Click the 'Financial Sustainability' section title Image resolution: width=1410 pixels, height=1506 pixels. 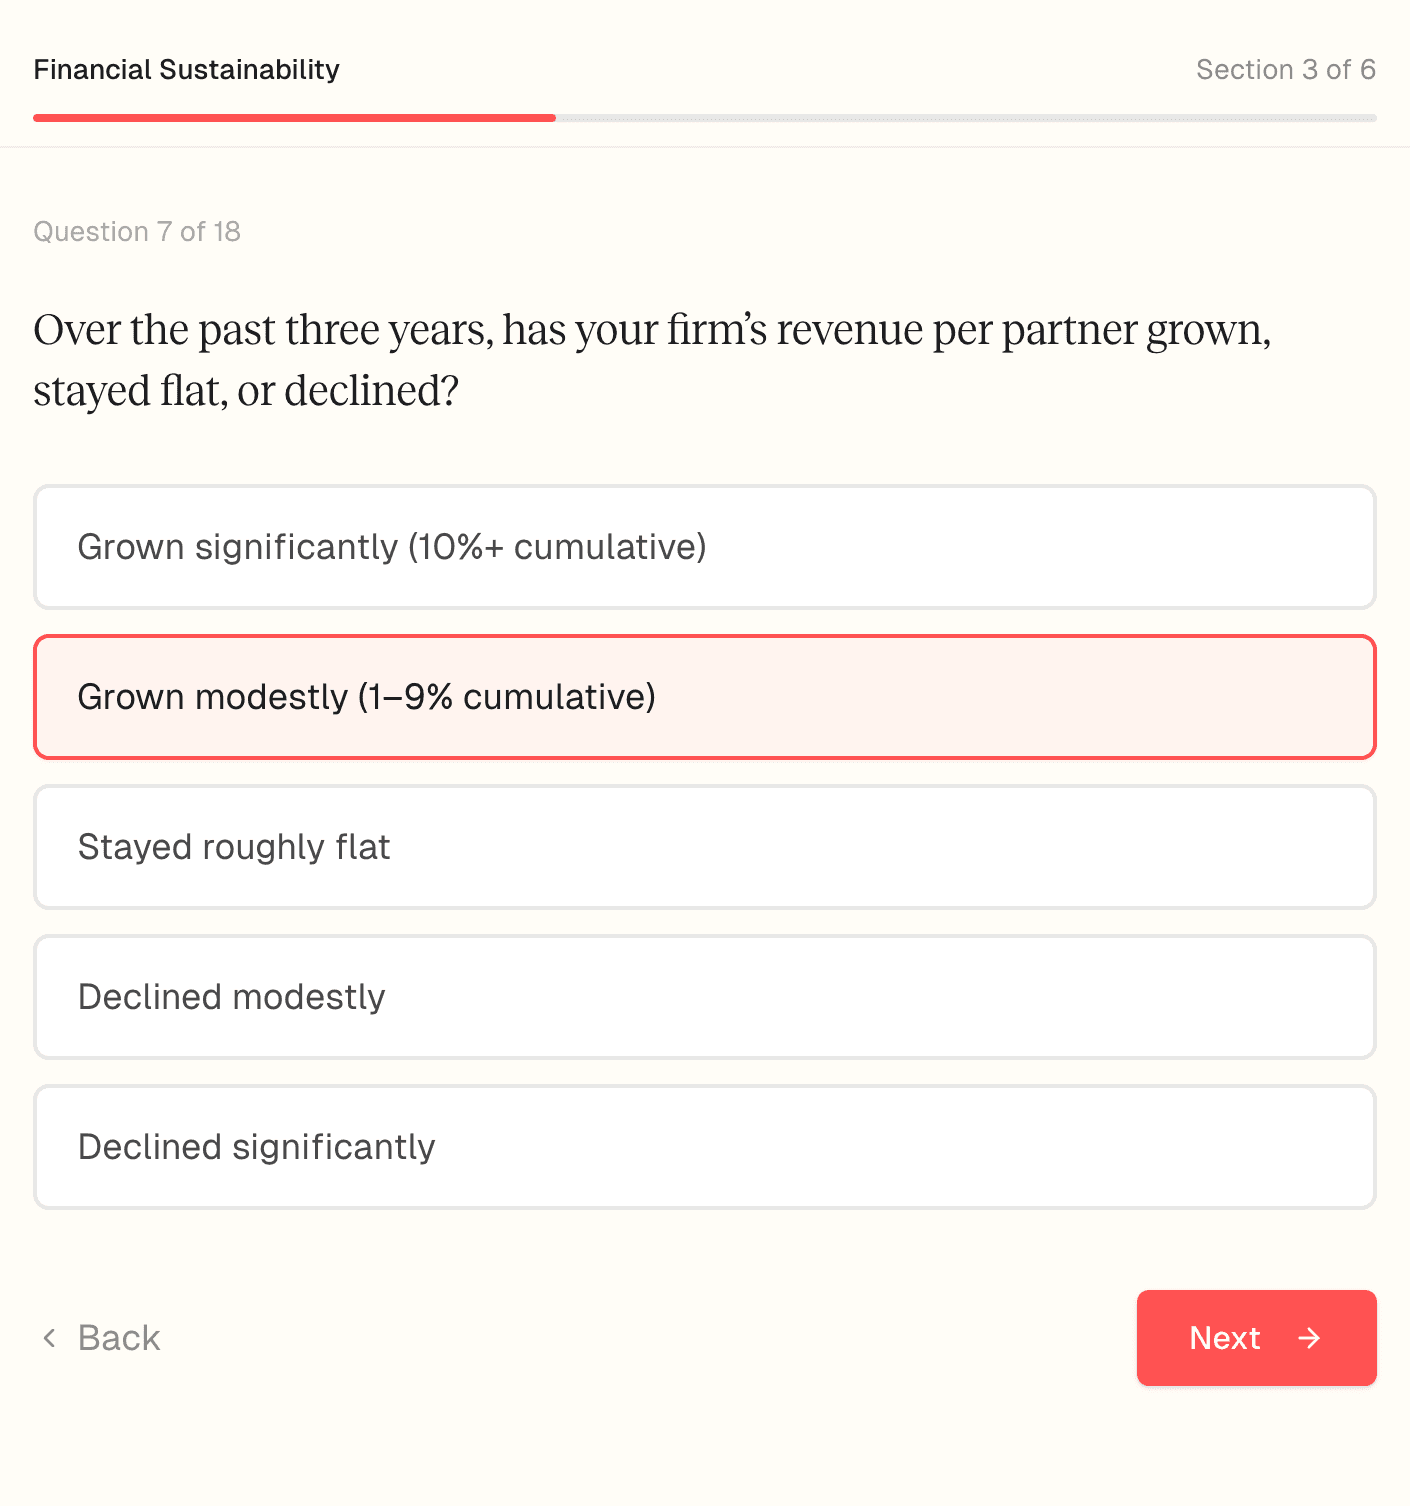[186, 69]
